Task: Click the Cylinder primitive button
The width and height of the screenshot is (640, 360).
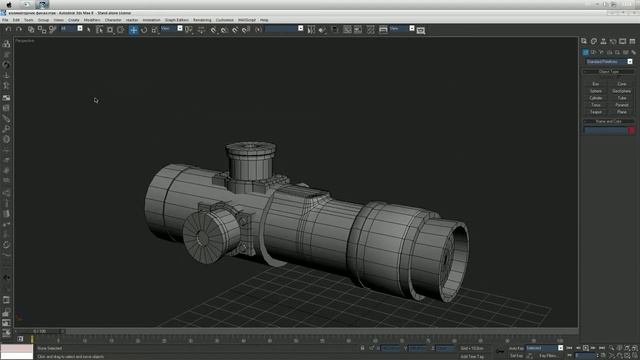Action: click(x=596, y=98)
